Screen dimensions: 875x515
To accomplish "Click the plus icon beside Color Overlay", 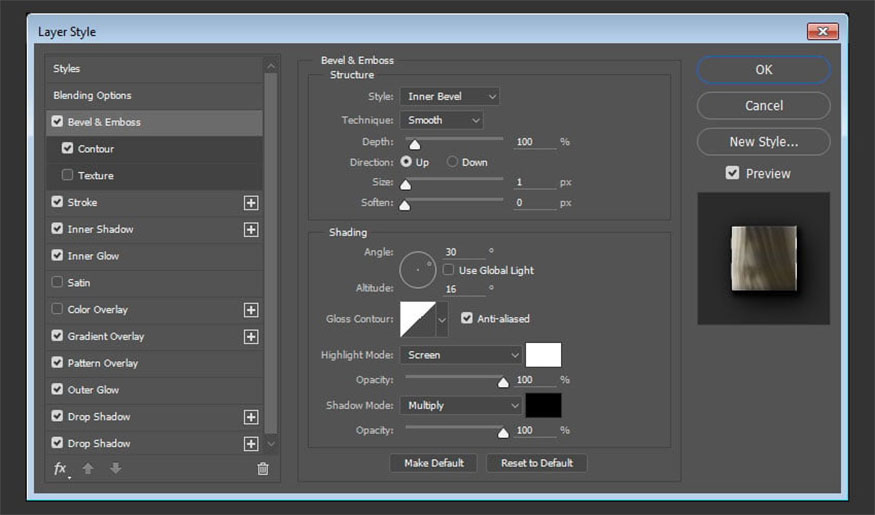I will [x=251, y=310].
